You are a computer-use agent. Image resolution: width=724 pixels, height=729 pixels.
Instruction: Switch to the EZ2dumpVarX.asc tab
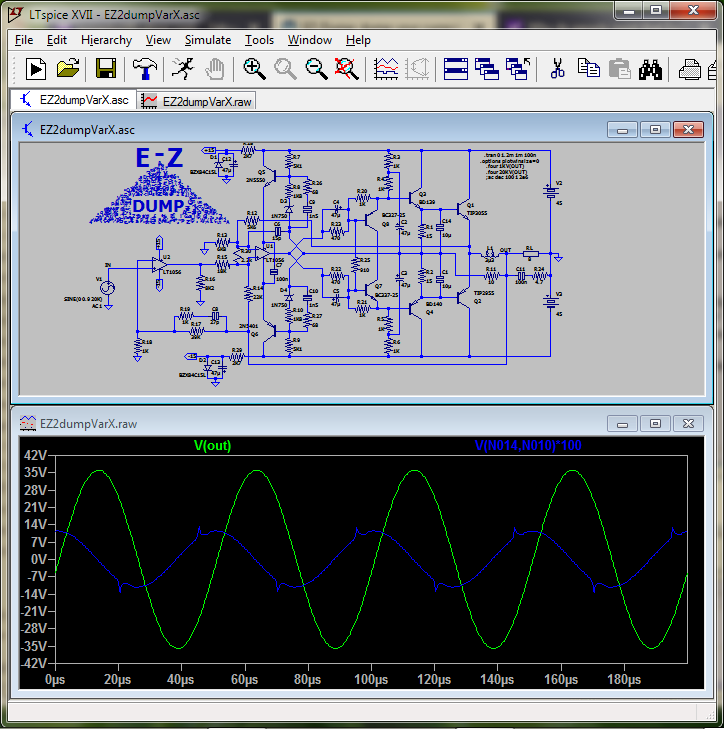(x=74, y=100)
